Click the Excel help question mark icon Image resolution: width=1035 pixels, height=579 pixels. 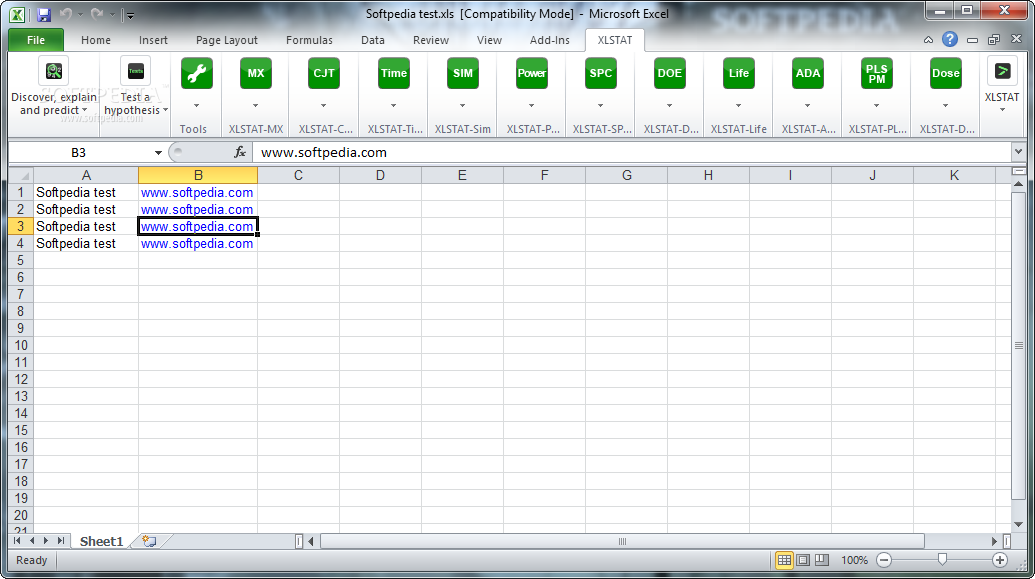(950, 40)
